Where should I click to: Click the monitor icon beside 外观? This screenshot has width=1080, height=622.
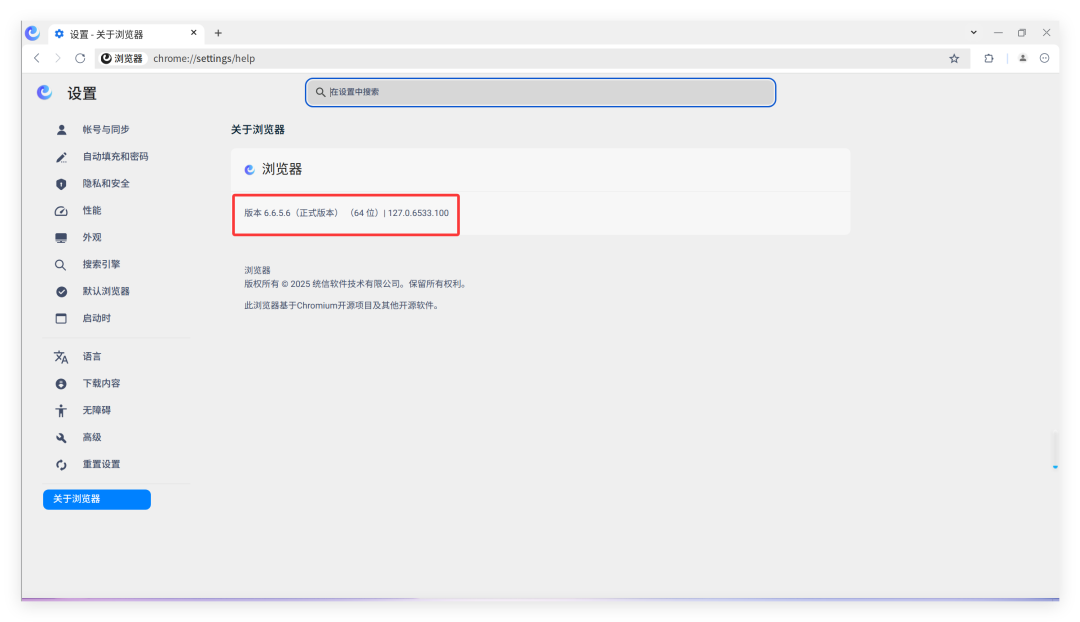(x=61, y=238)
